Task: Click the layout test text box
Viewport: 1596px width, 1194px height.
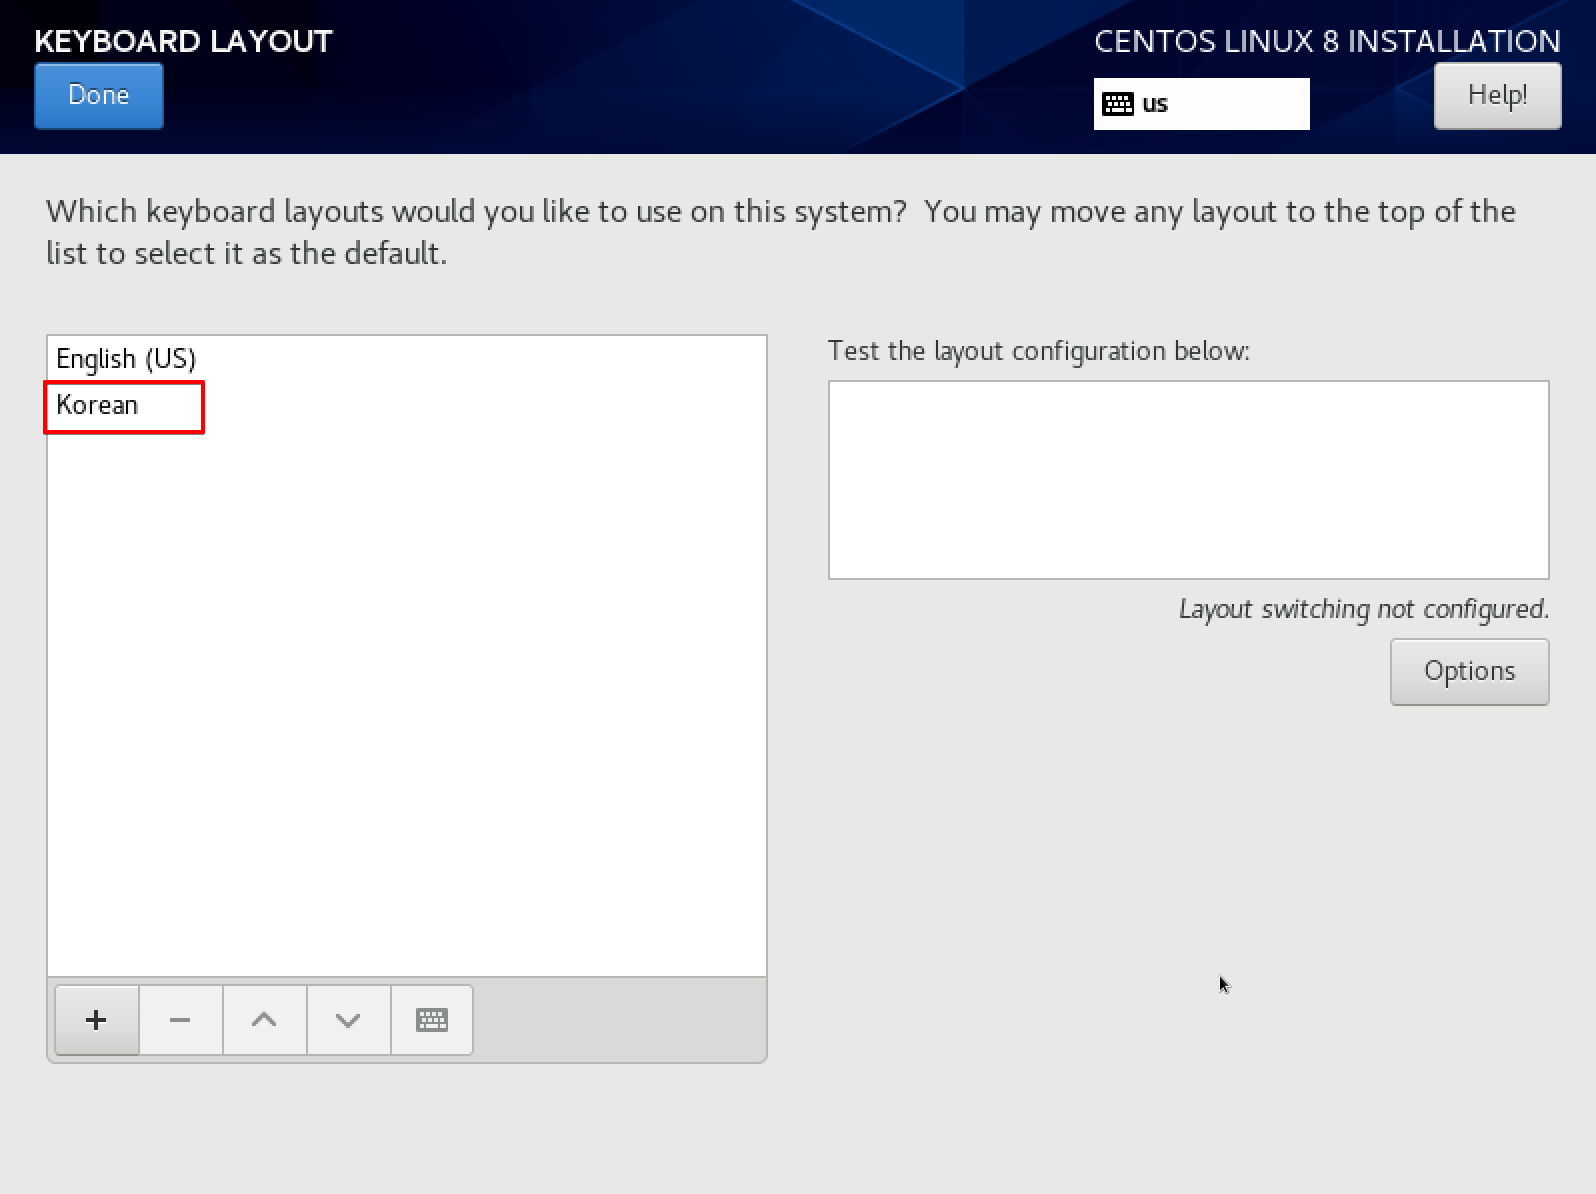Action: 1188,479
